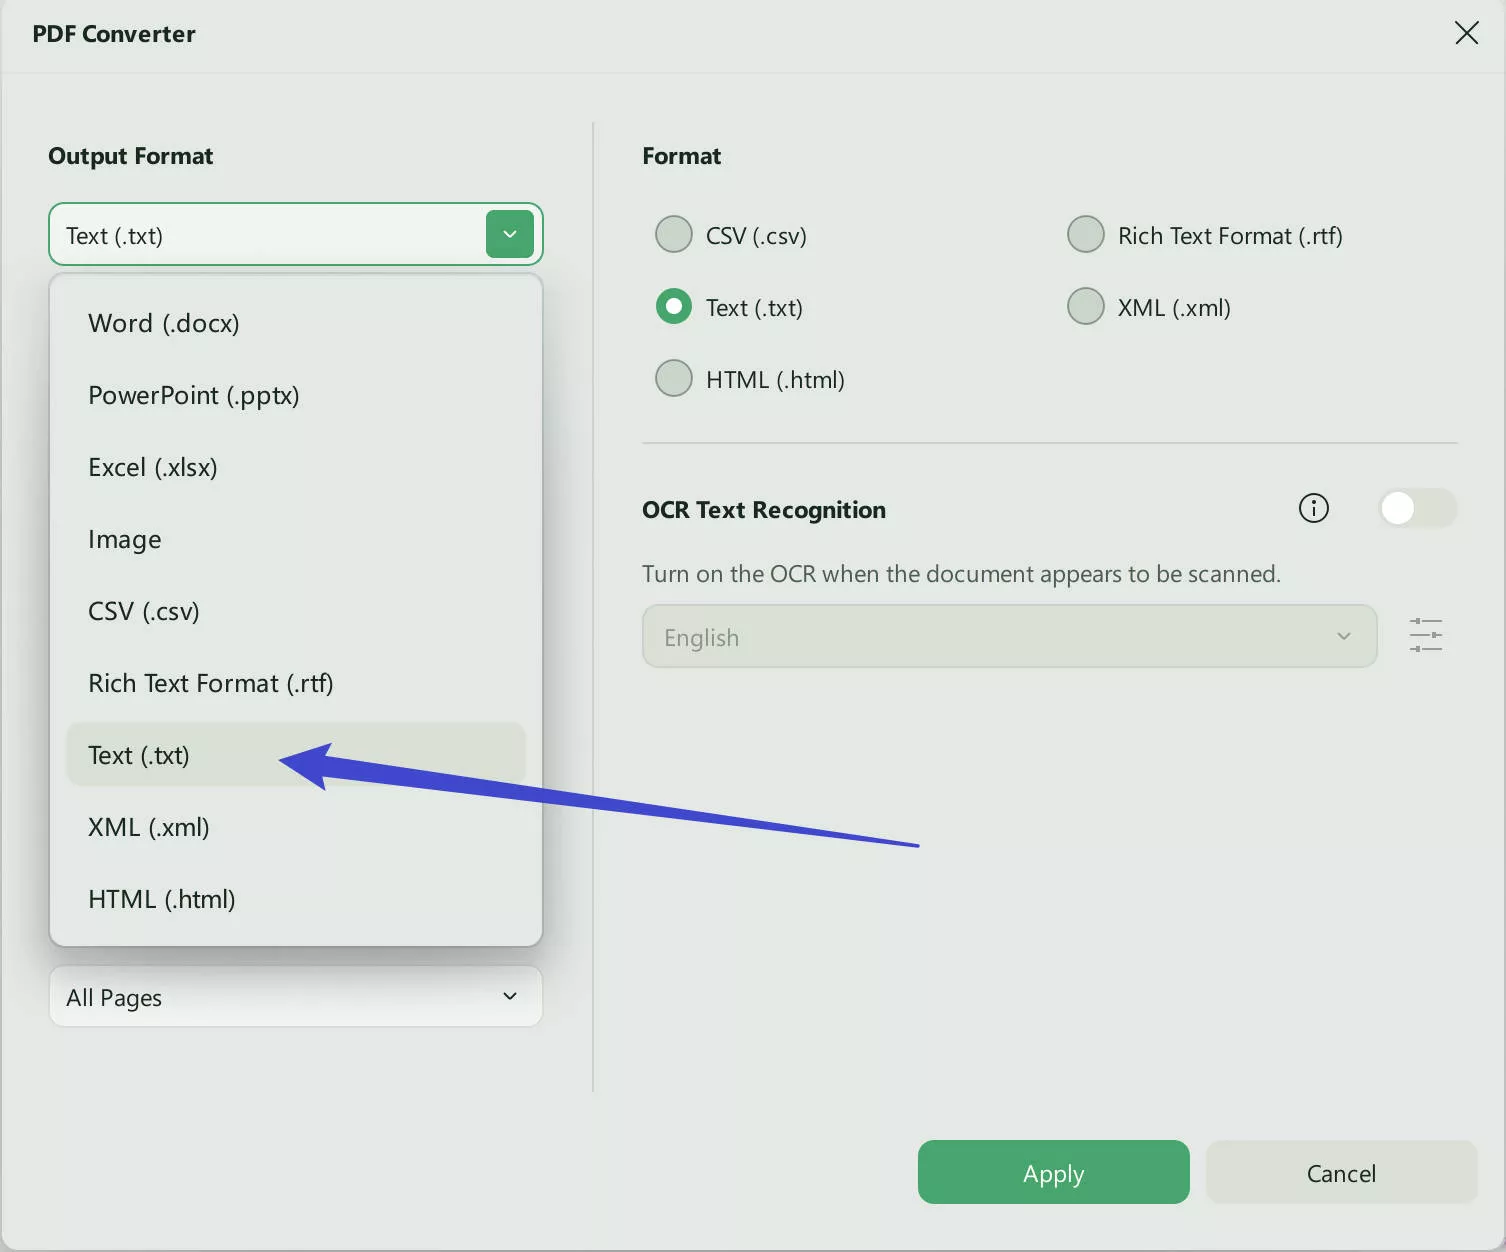
Task: Select Excel (.xlsx) in the dropdown list
Action: tap(153, 467)
